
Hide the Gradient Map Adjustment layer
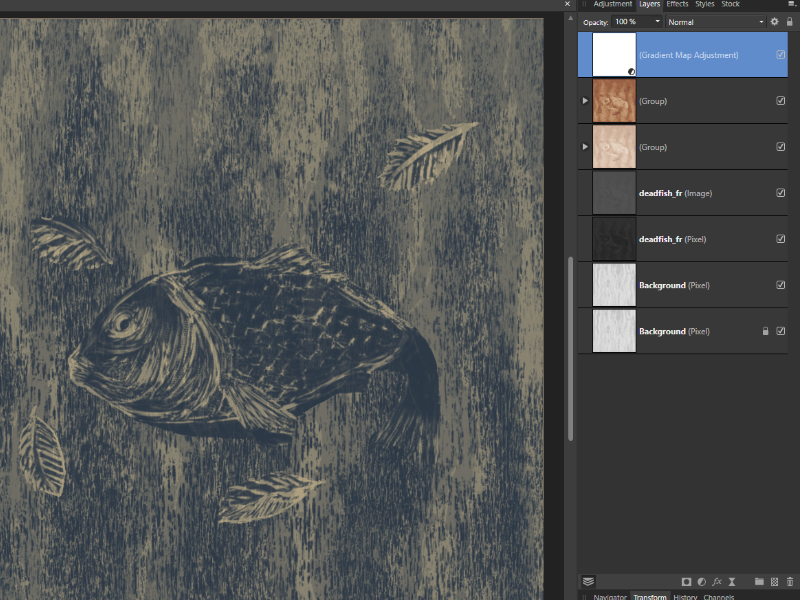[x=781, y=55]
